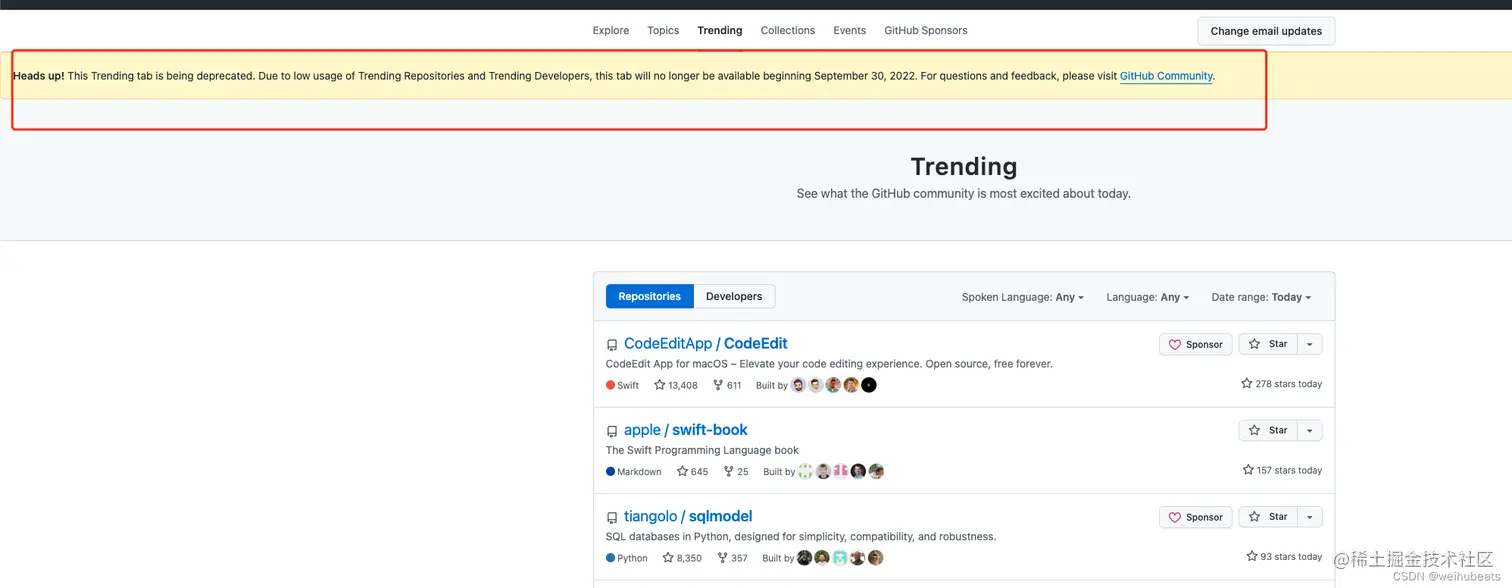Click last contributor avatar for sqlmodel
The width and height of the screenshot is (1512, 588).
click(x=876, y=558)
